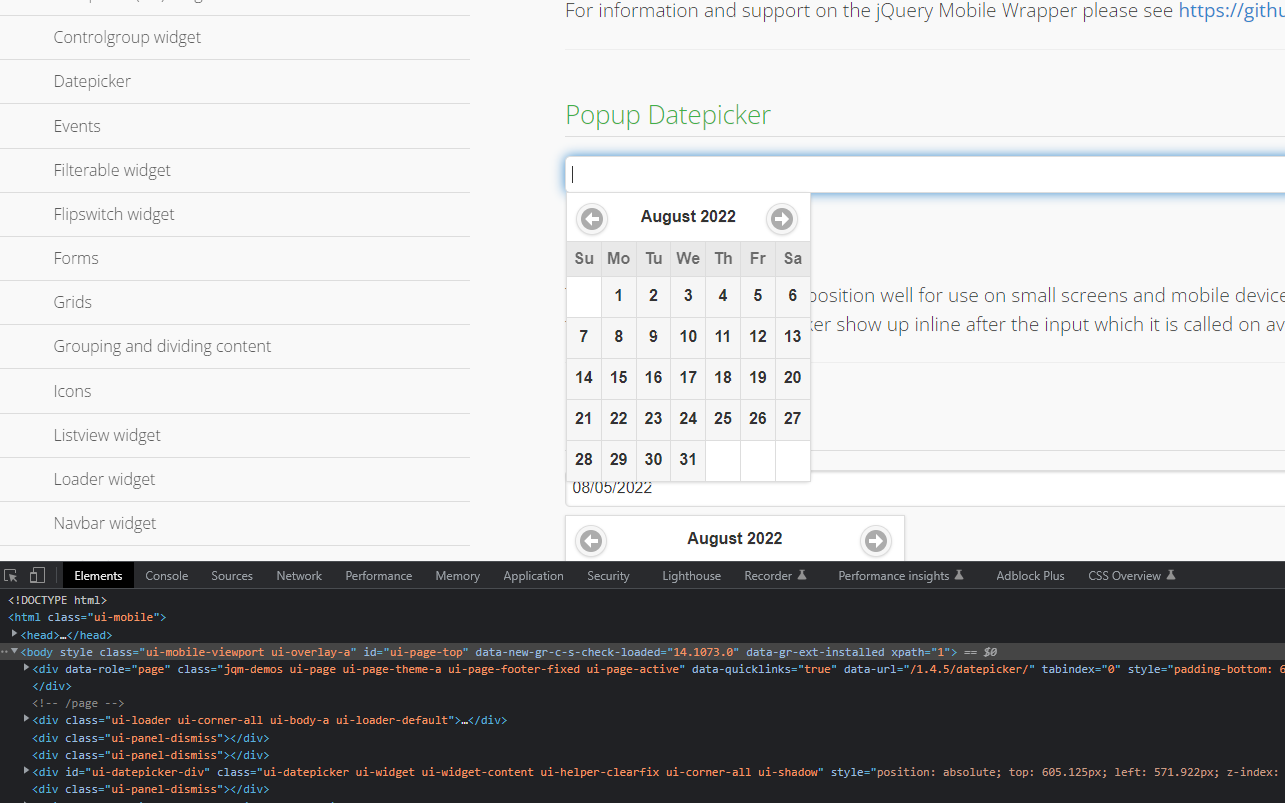Open the Lighthouse tab
Screen dimensions: 1285x803
pos(691,575)
